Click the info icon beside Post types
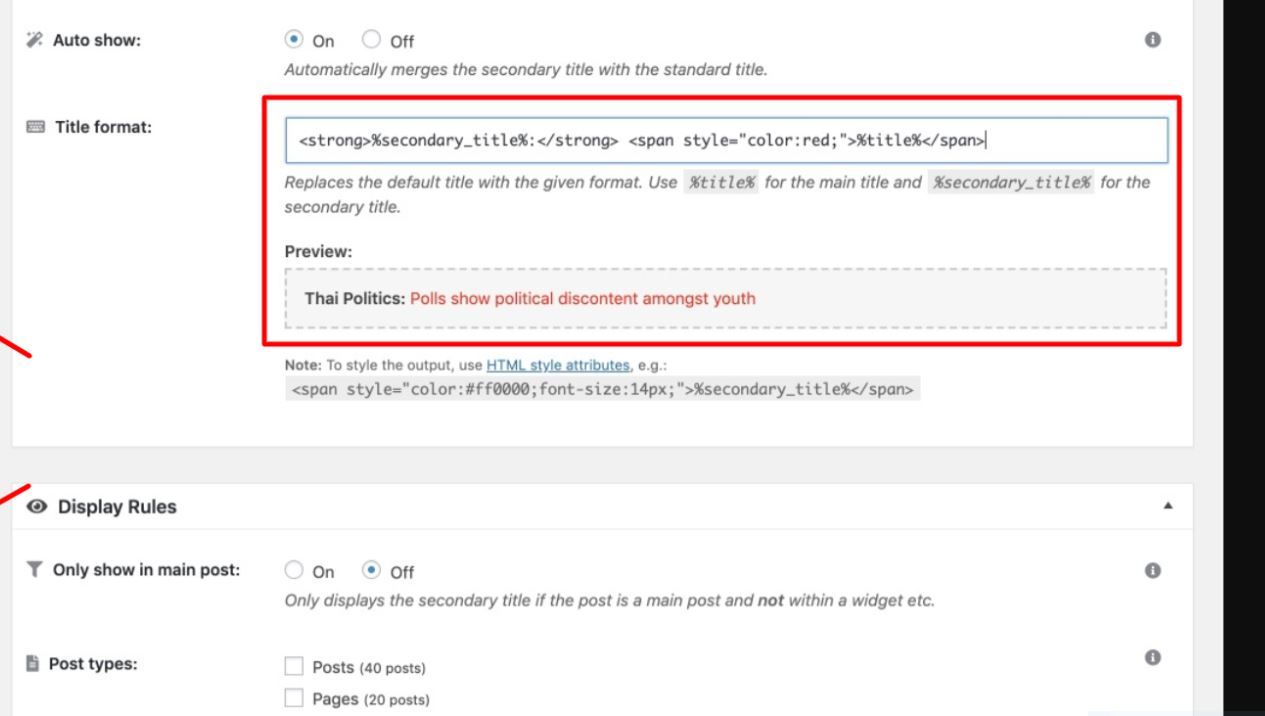The image size is (1265, 716). coord(1152,658)
